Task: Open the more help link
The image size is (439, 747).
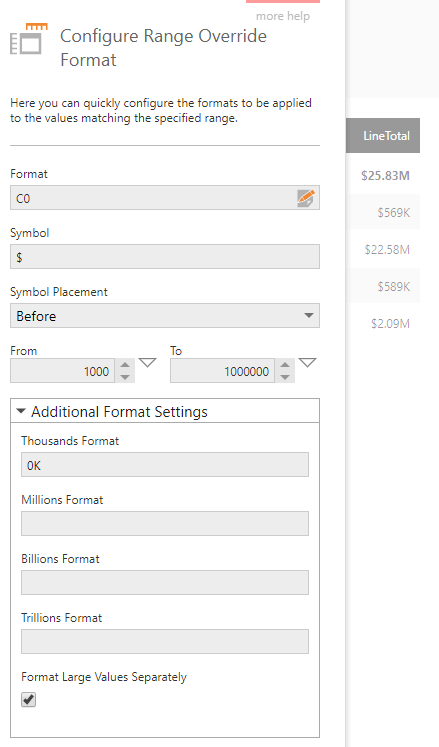Action: click(283, 16)
